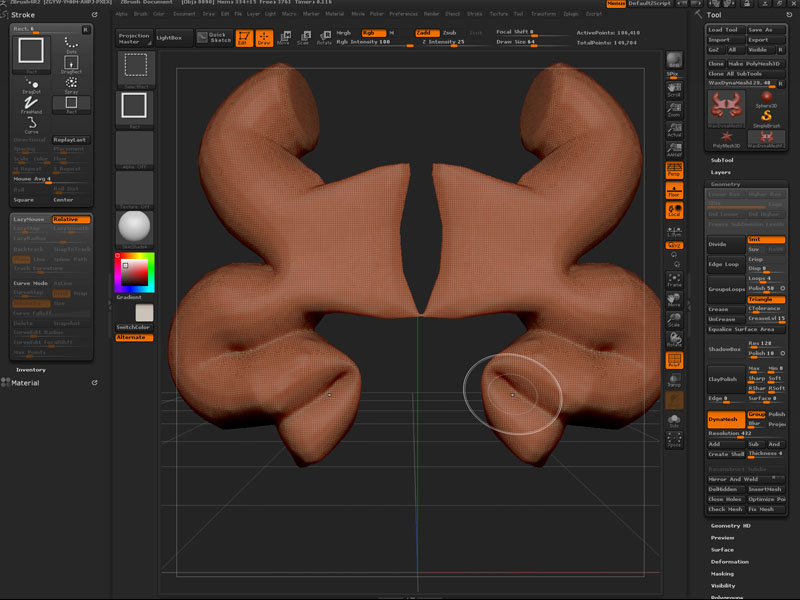This screenshot has width=800, height=600.
Task: Expand the Masking section
Action: [x=722, y=574]
